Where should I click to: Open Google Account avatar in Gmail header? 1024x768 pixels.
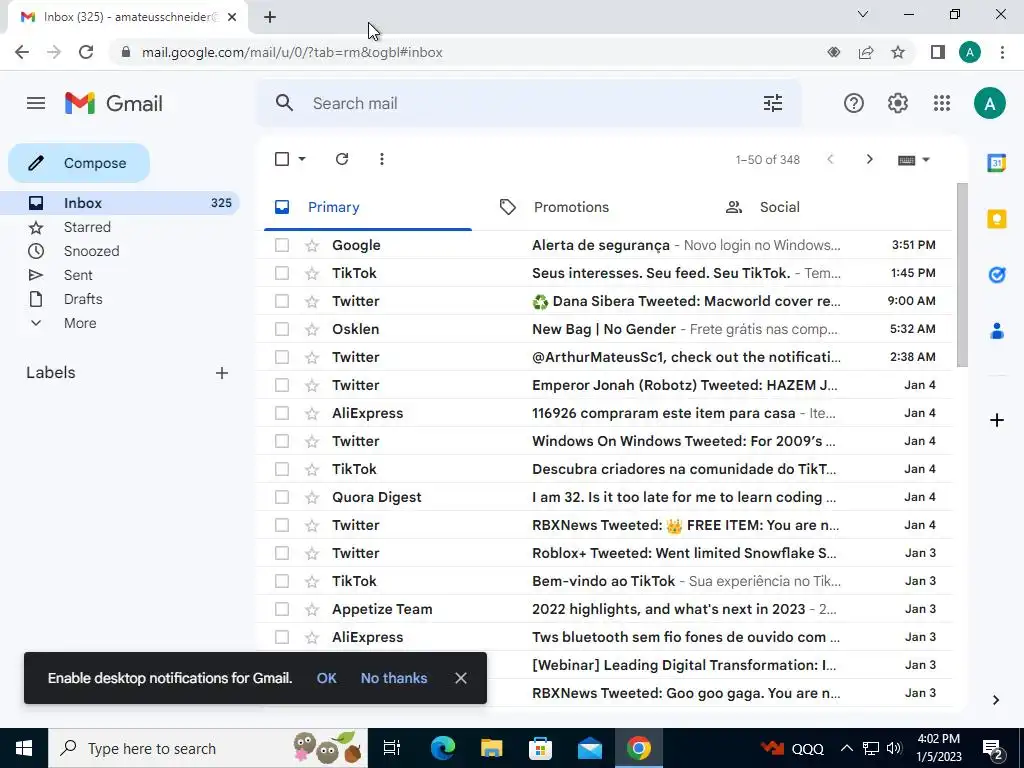989,103
